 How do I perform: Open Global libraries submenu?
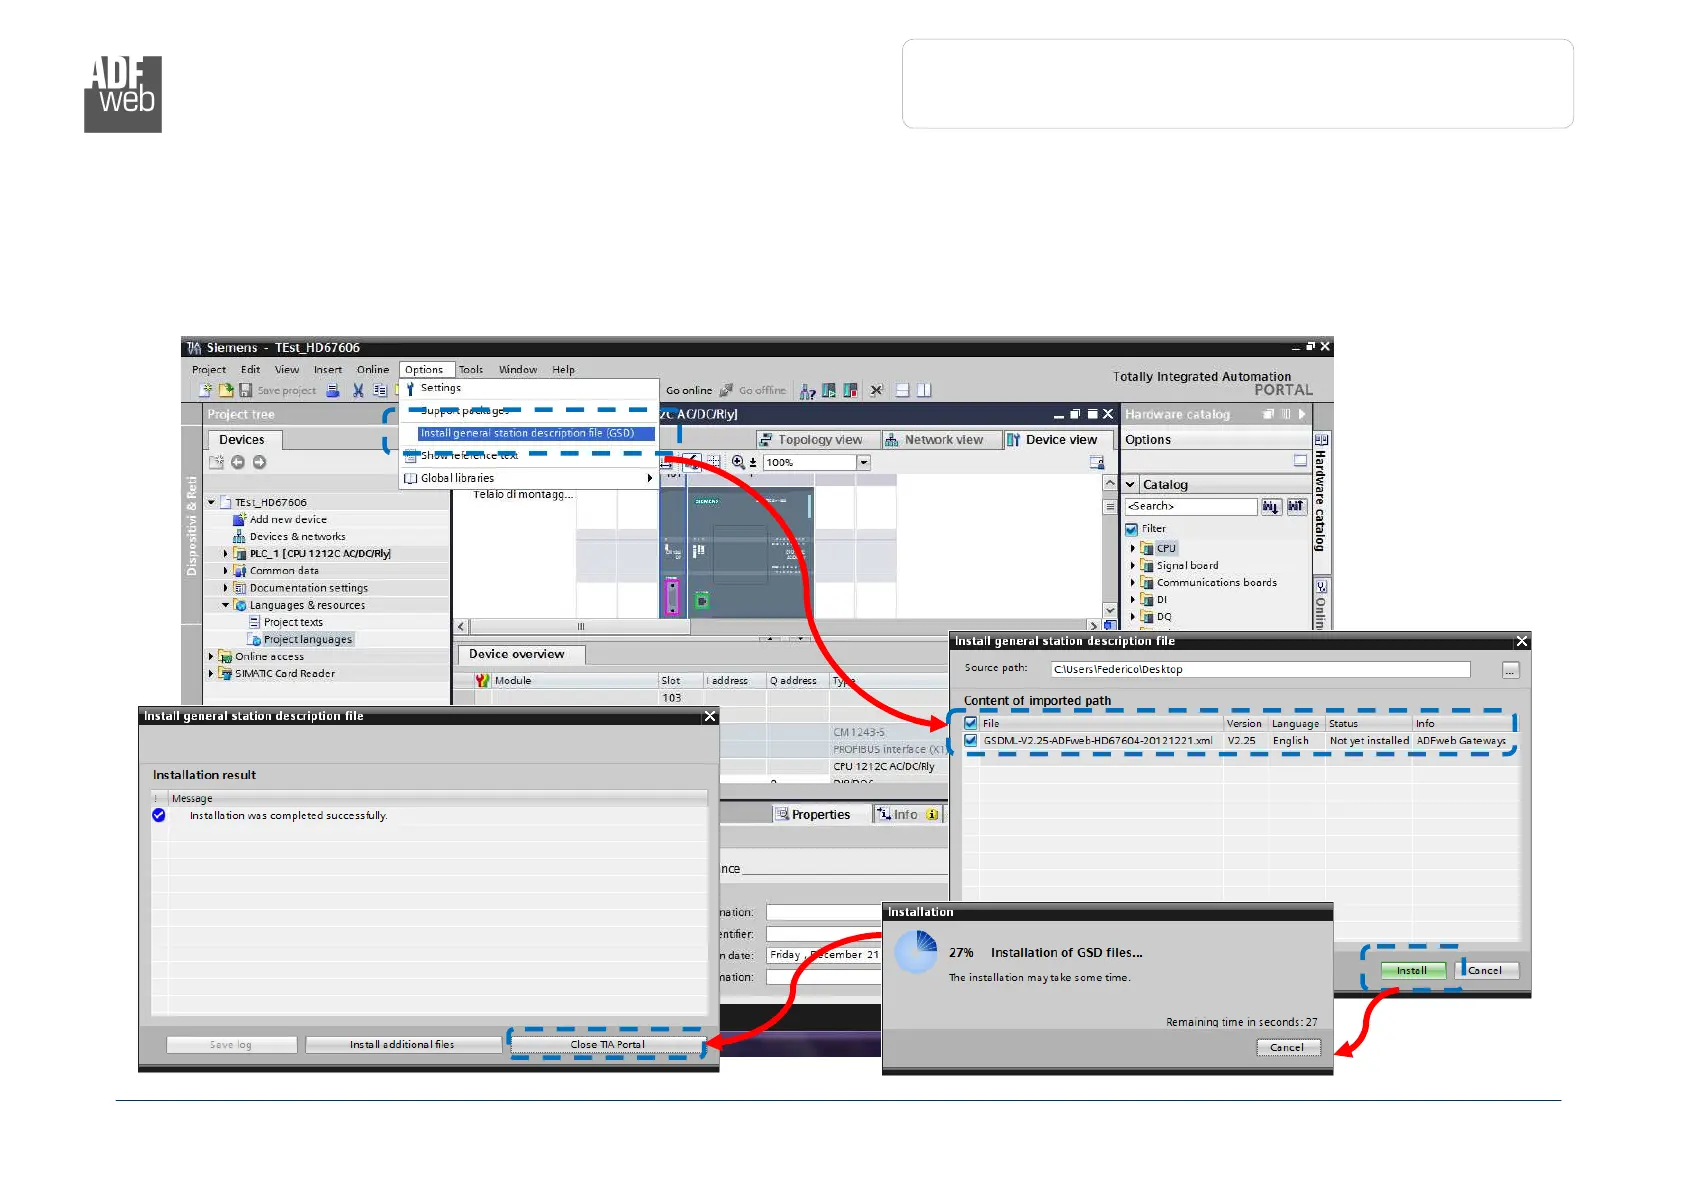coord(528,478)
